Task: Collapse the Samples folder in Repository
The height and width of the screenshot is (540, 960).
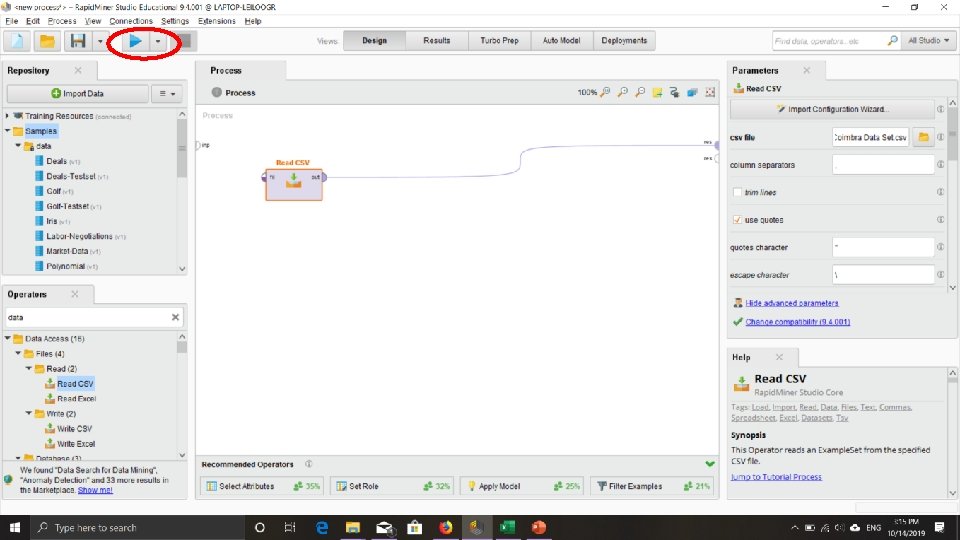Action: tap(7, 130)
